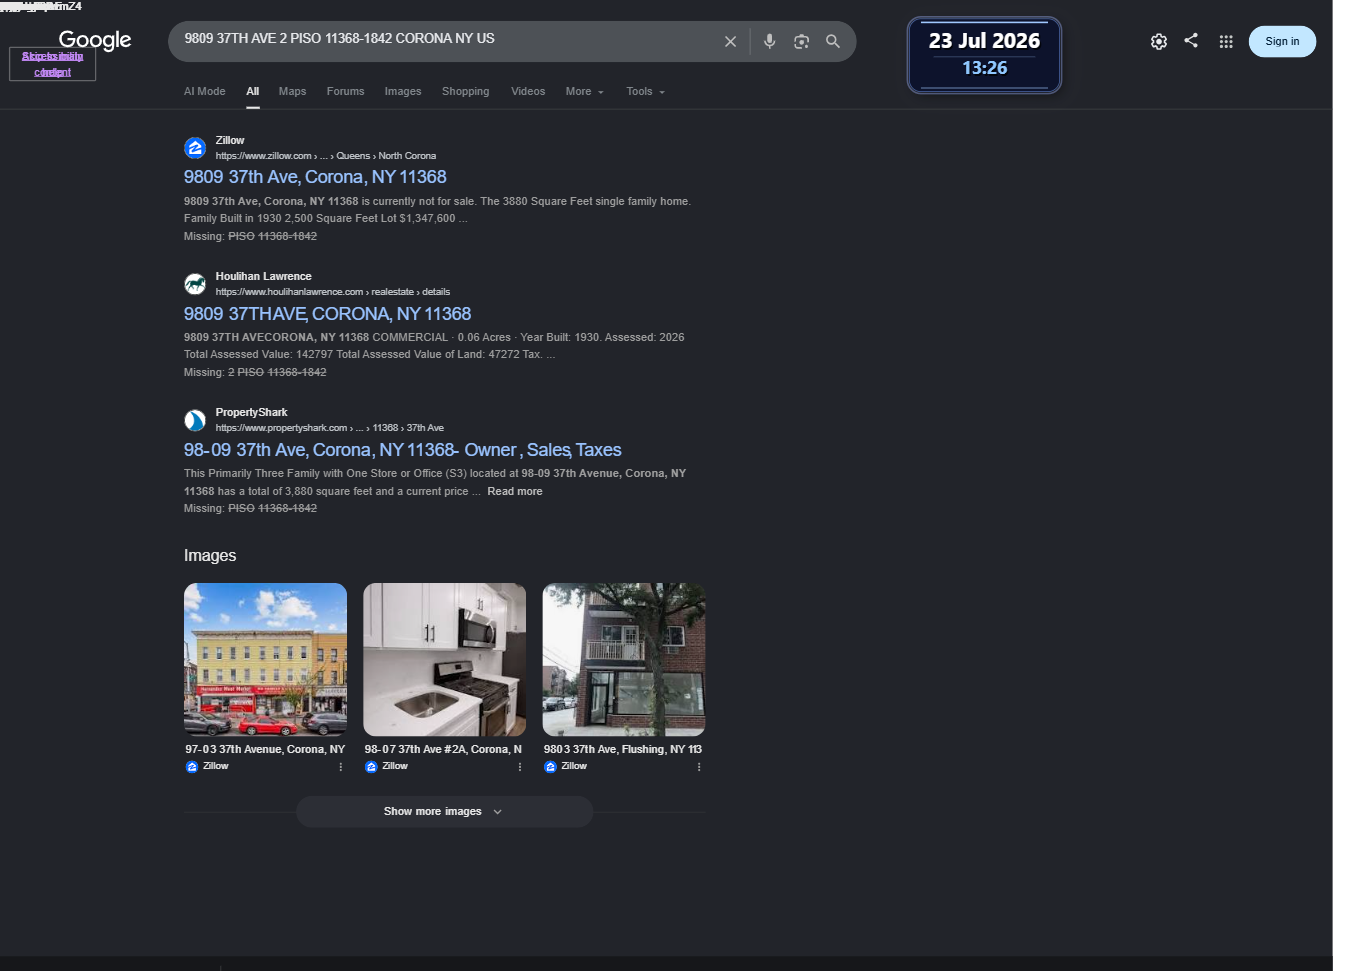Start voice search with the microphone icon
The height and width of the screenshot is (971, 1348).
pos(769,42)
